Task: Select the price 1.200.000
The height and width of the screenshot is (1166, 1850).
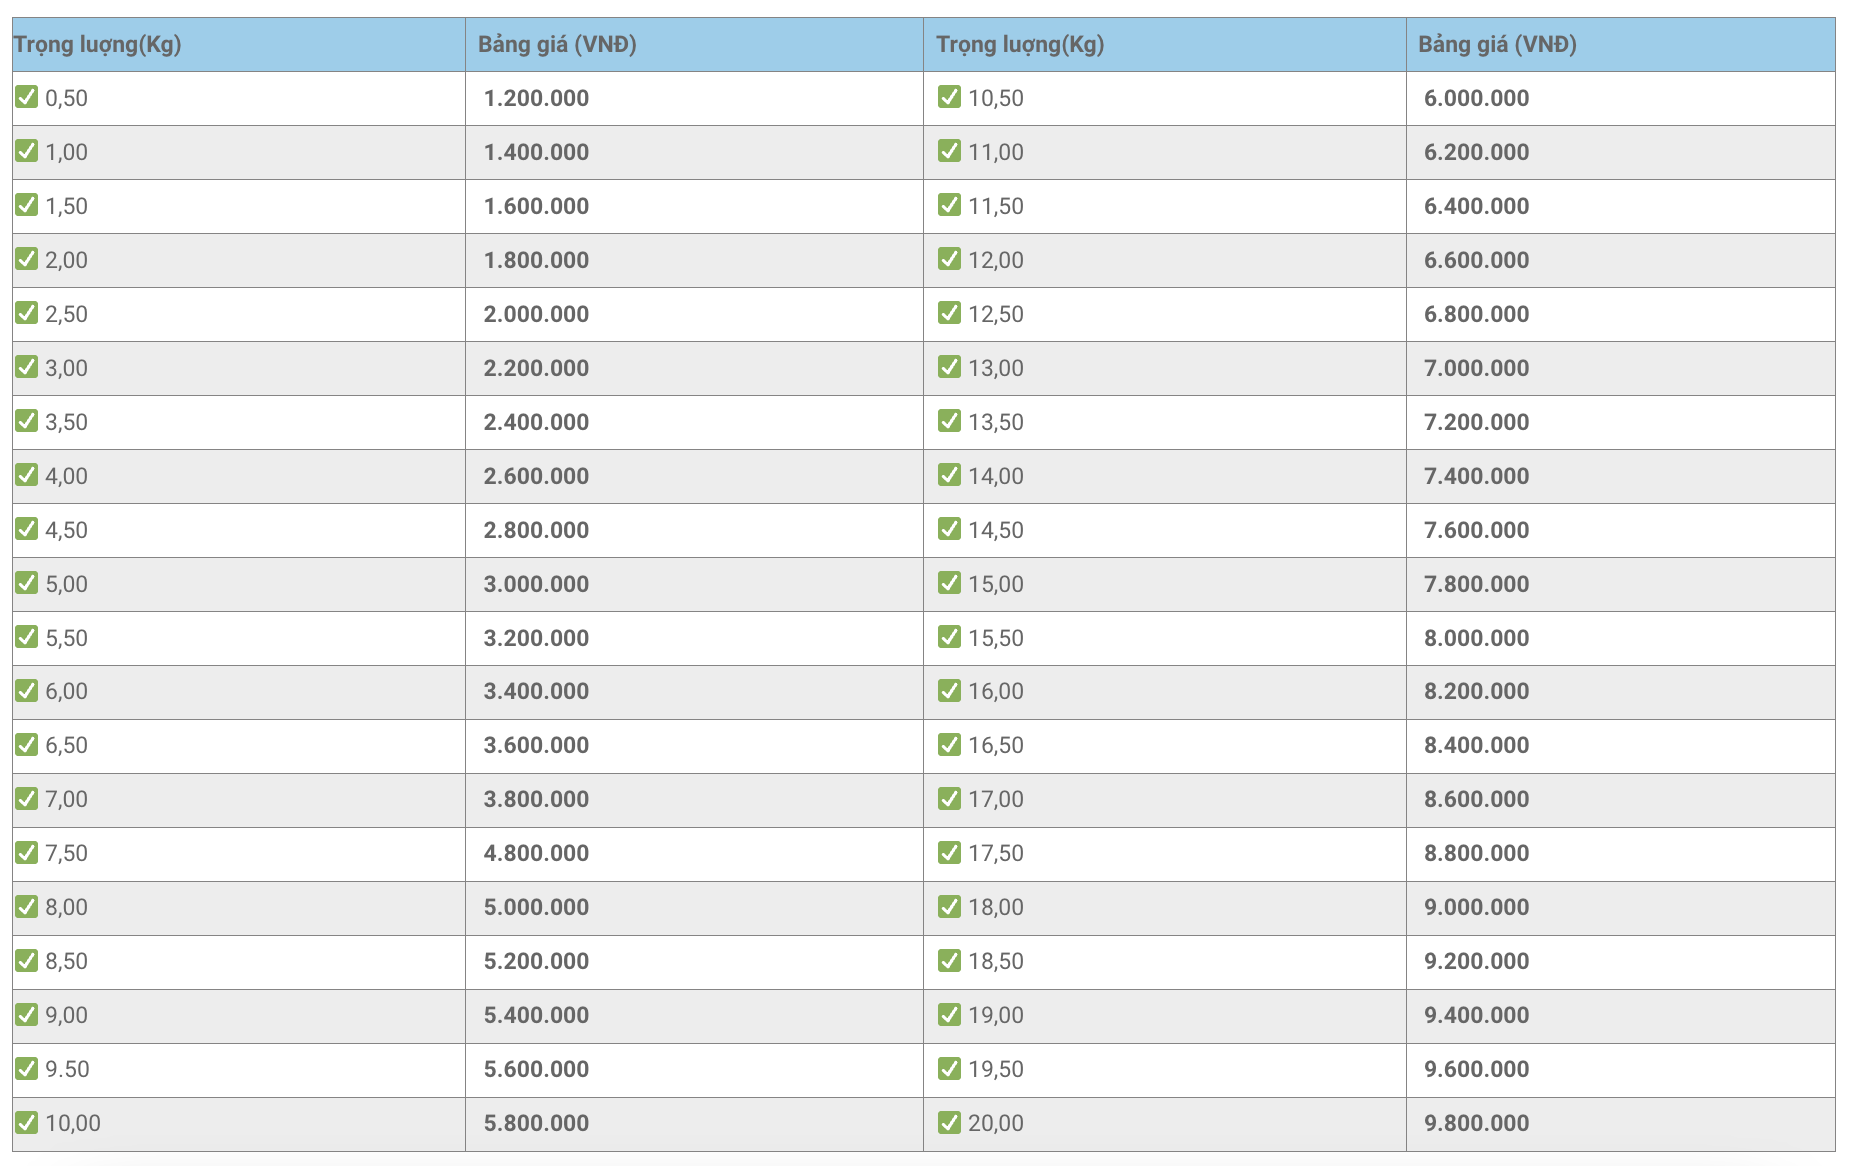Action: [536, 98]
